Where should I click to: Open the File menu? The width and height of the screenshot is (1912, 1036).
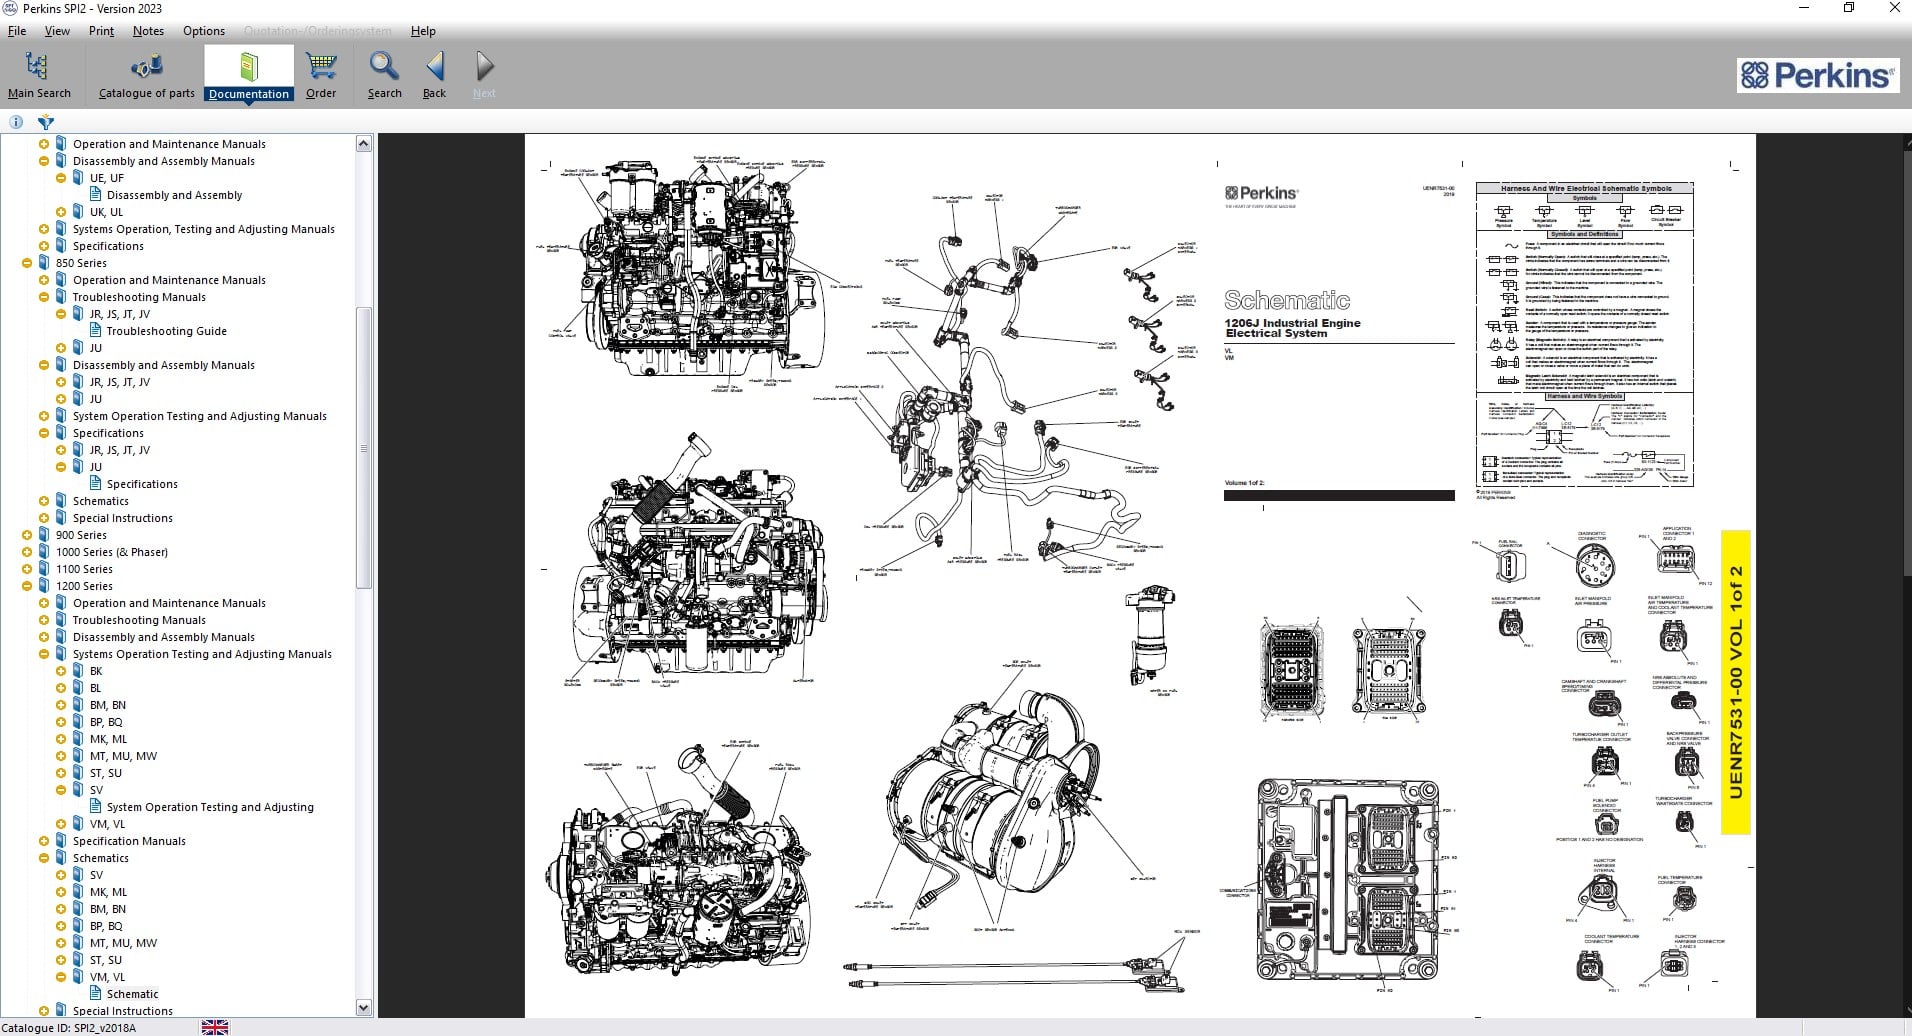(17, 31)
